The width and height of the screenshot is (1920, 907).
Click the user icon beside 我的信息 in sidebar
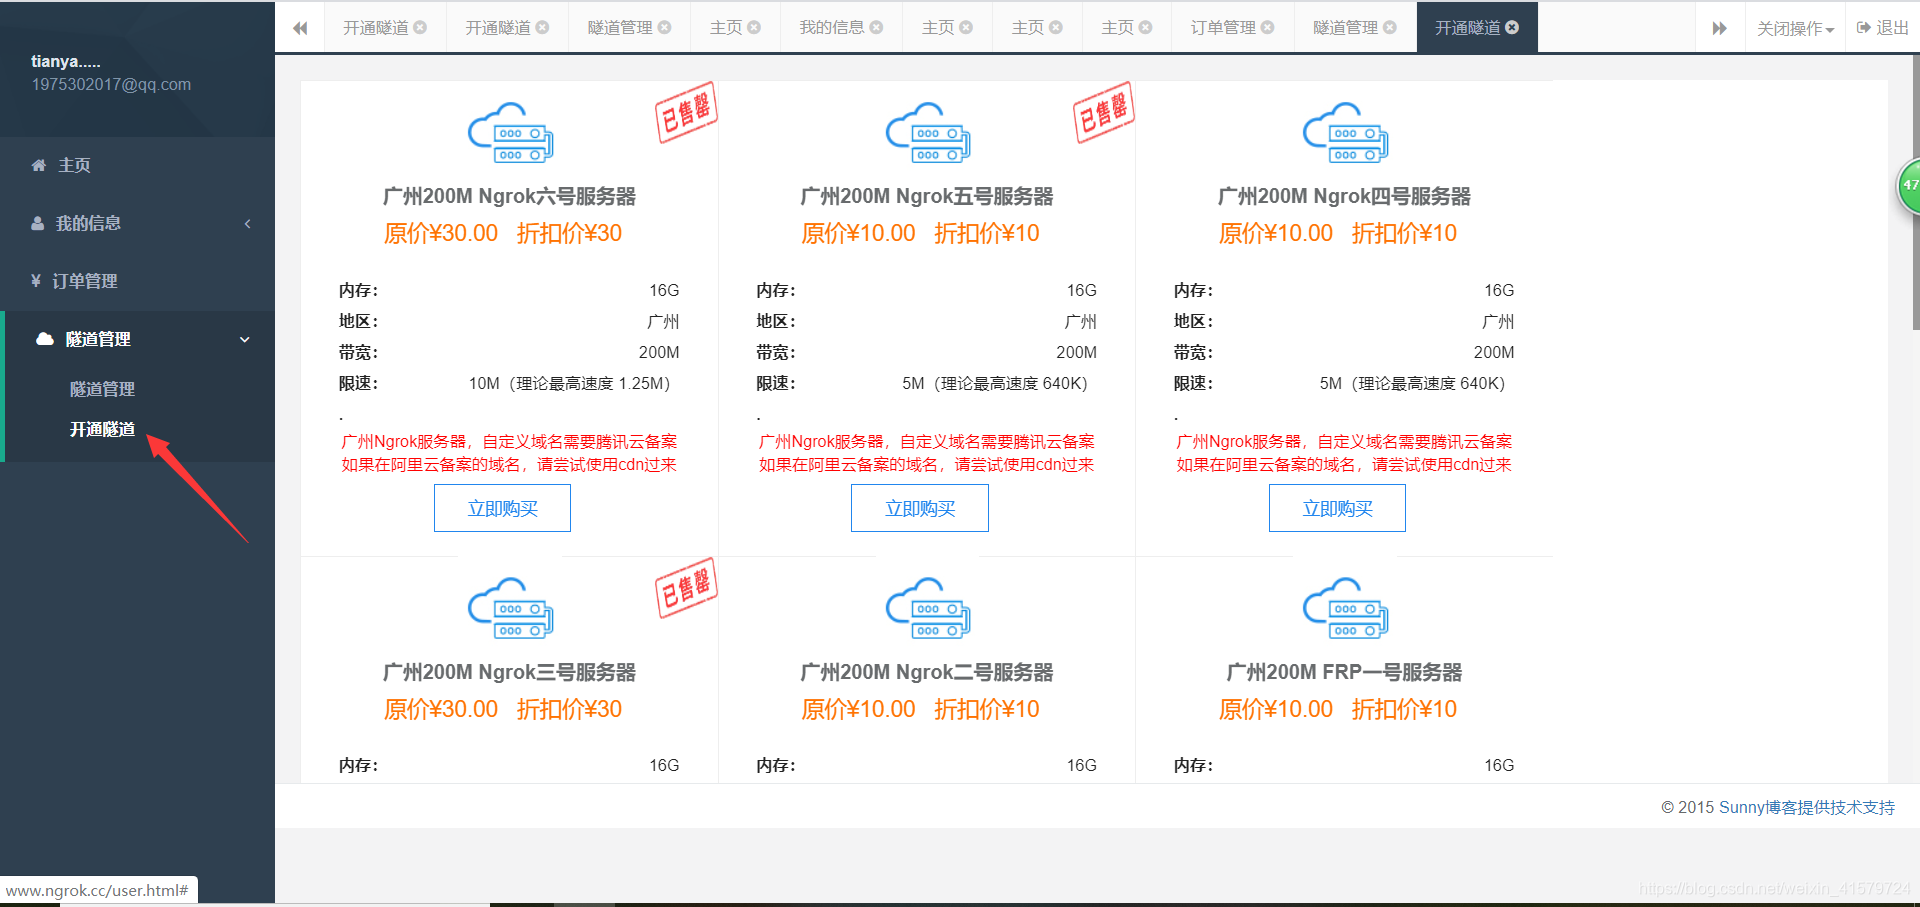[37, 223]
